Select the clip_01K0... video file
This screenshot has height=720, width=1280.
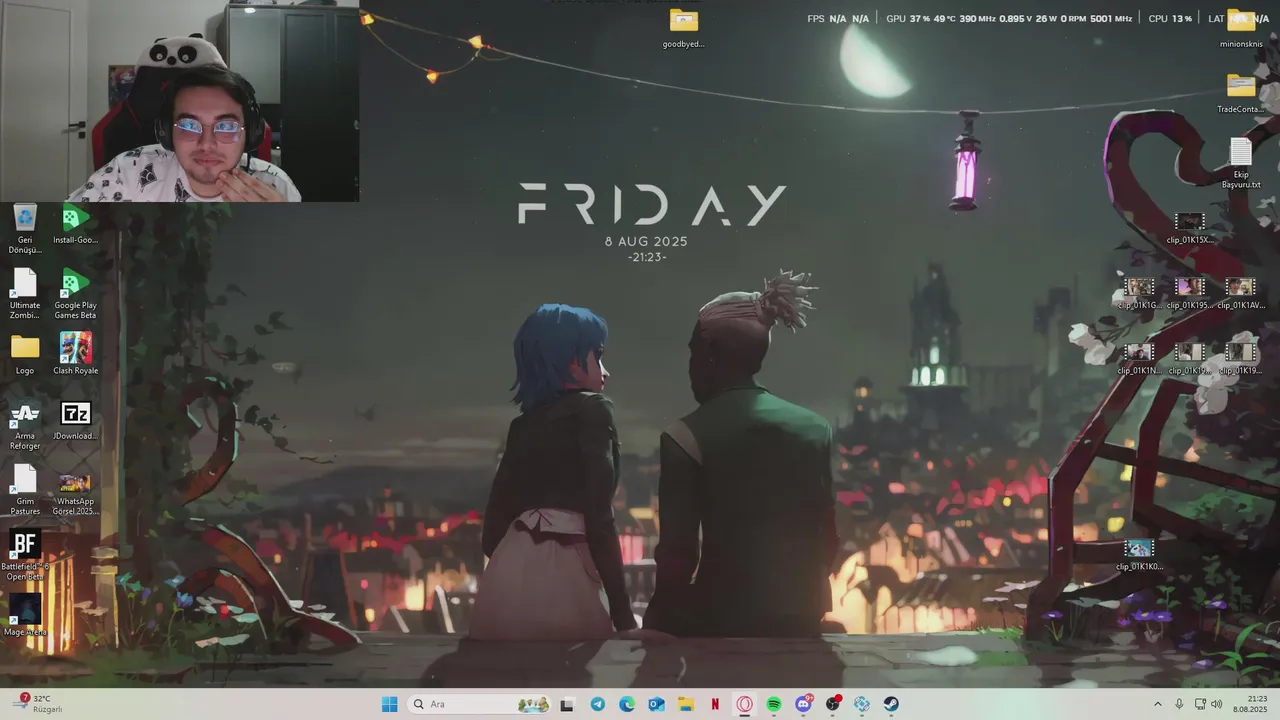1139,555
